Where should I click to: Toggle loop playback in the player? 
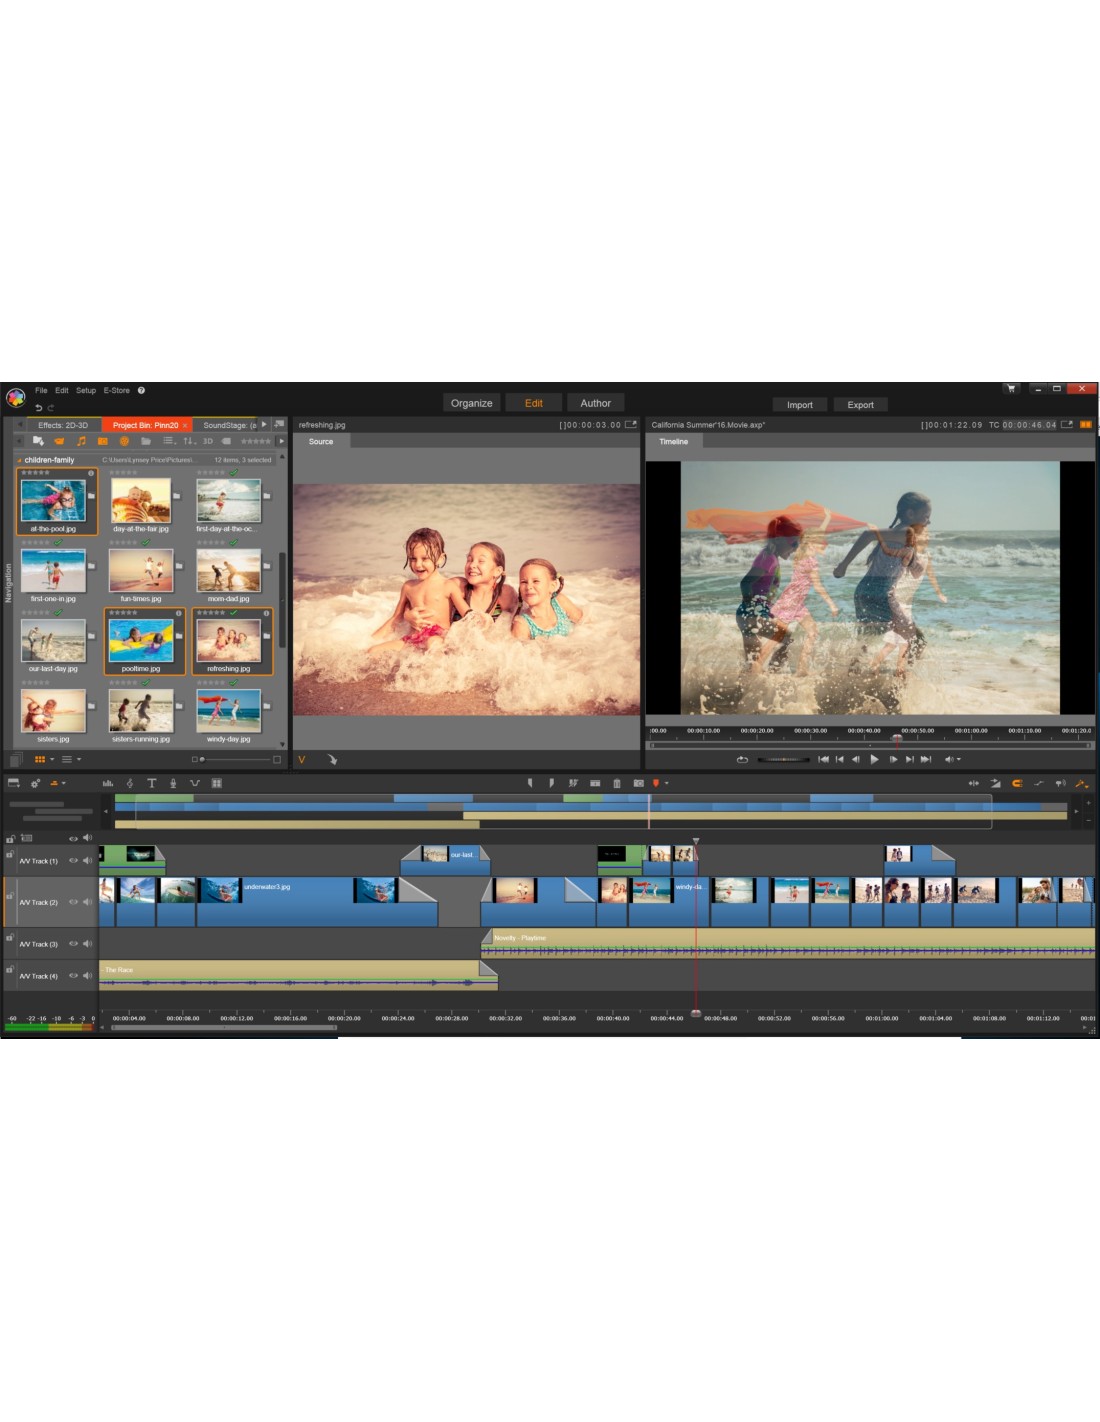pyautogui.click(x=743, y=759)
